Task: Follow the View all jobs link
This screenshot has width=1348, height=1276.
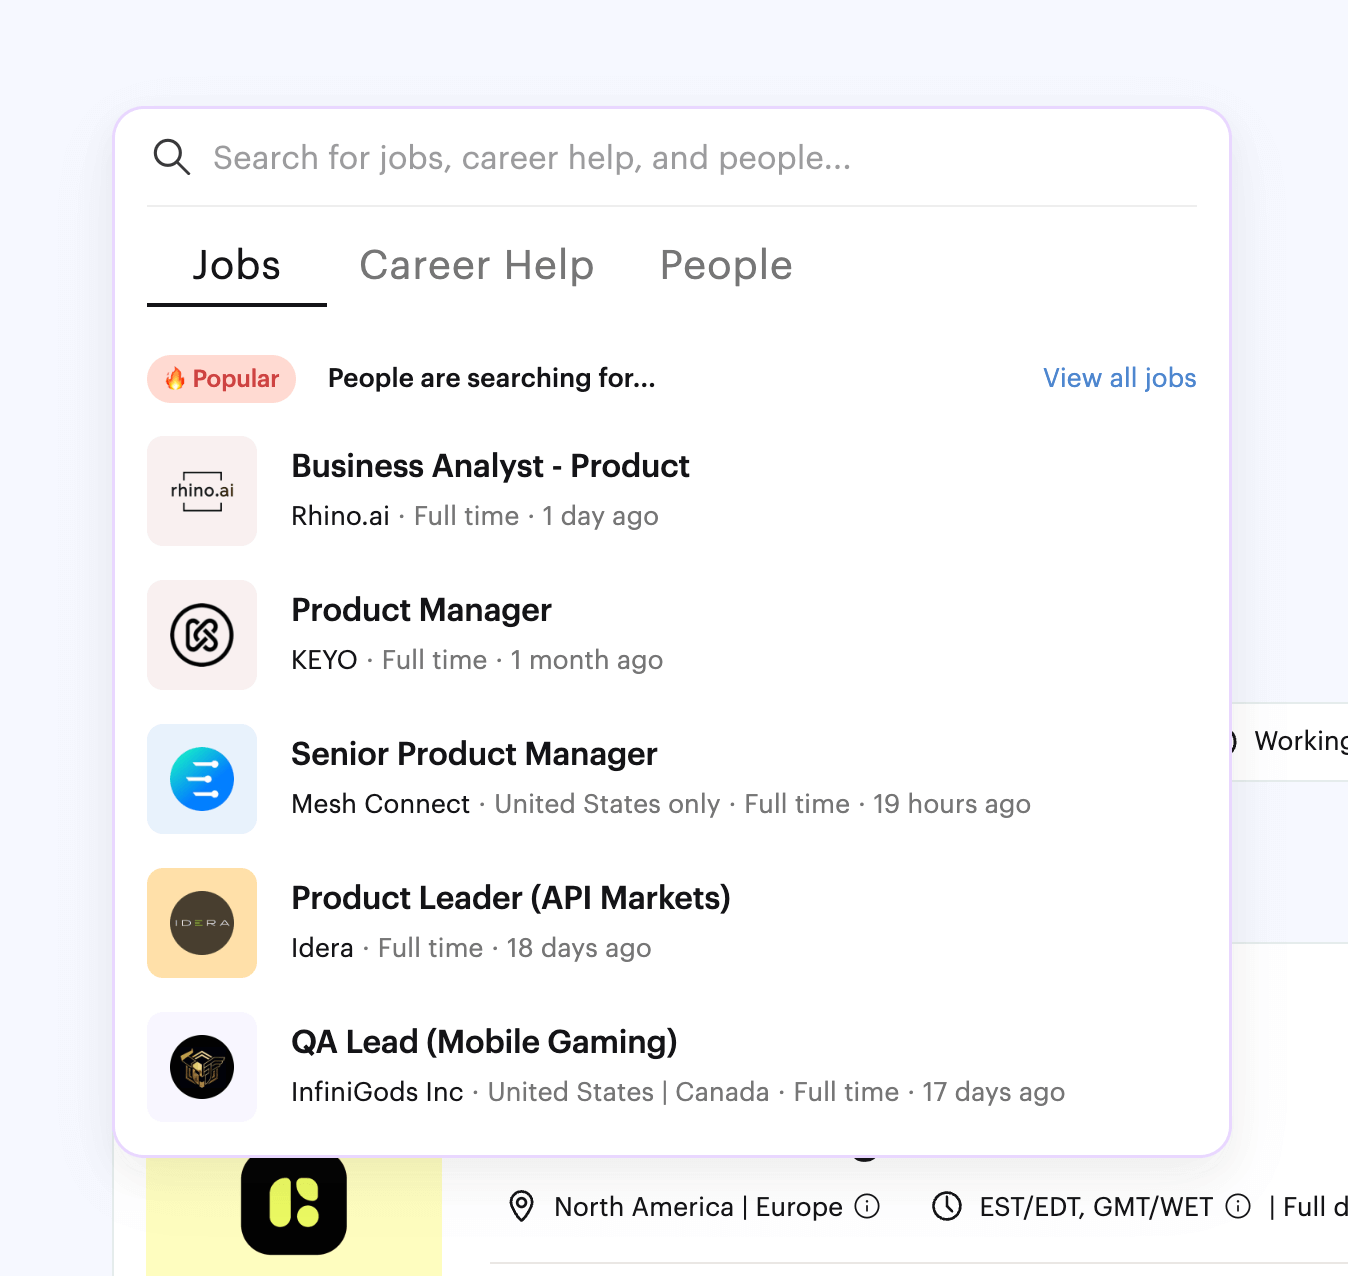Action: coord(1119,378)
